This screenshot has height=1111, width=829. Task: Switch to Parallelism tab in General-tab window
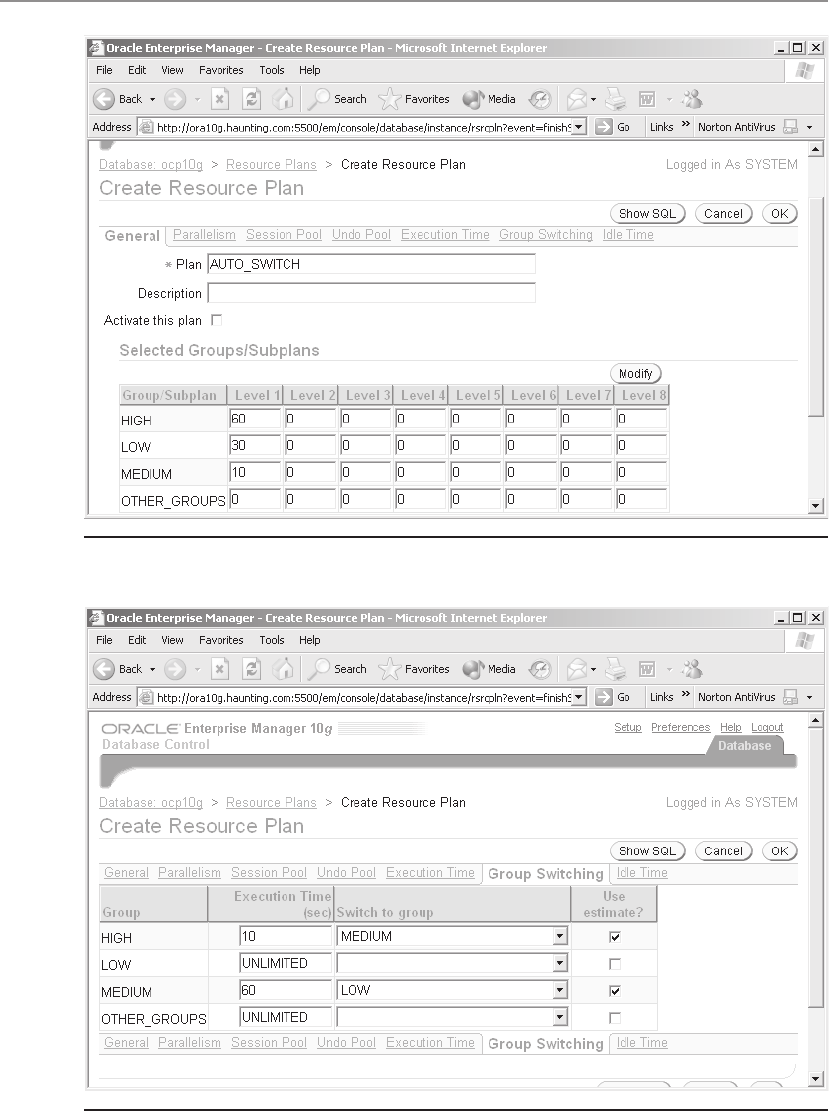tap(204, 235)
